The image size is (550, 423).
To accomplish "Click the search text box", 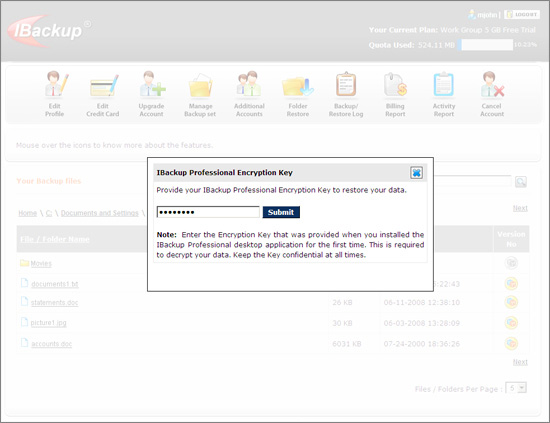I will point(472,181).
